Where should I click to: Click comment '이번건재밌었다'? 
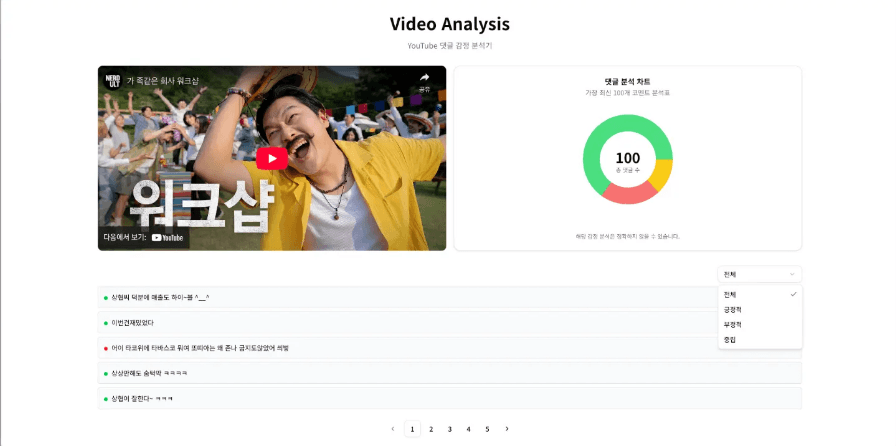tap(449, 322)
